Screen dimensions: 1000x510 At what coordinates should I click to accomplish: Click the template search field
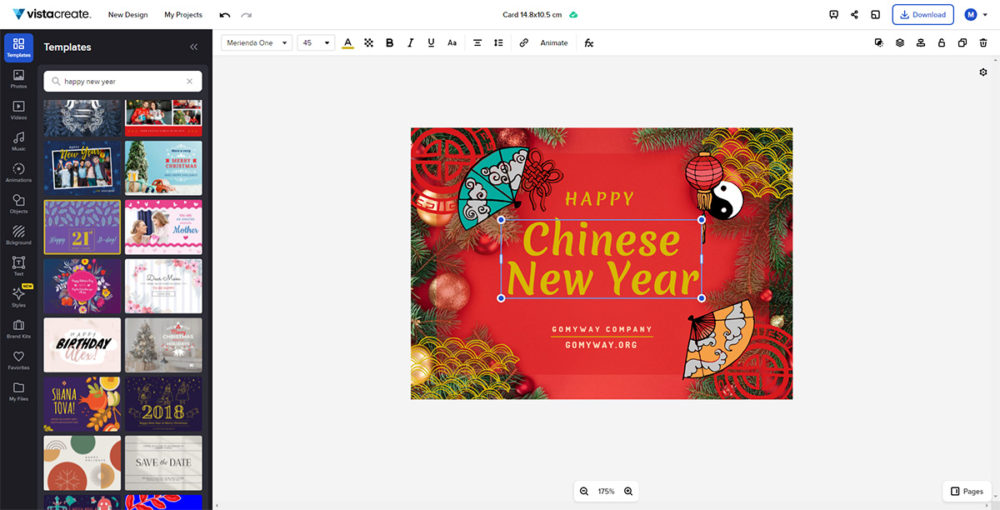point(122,82)
